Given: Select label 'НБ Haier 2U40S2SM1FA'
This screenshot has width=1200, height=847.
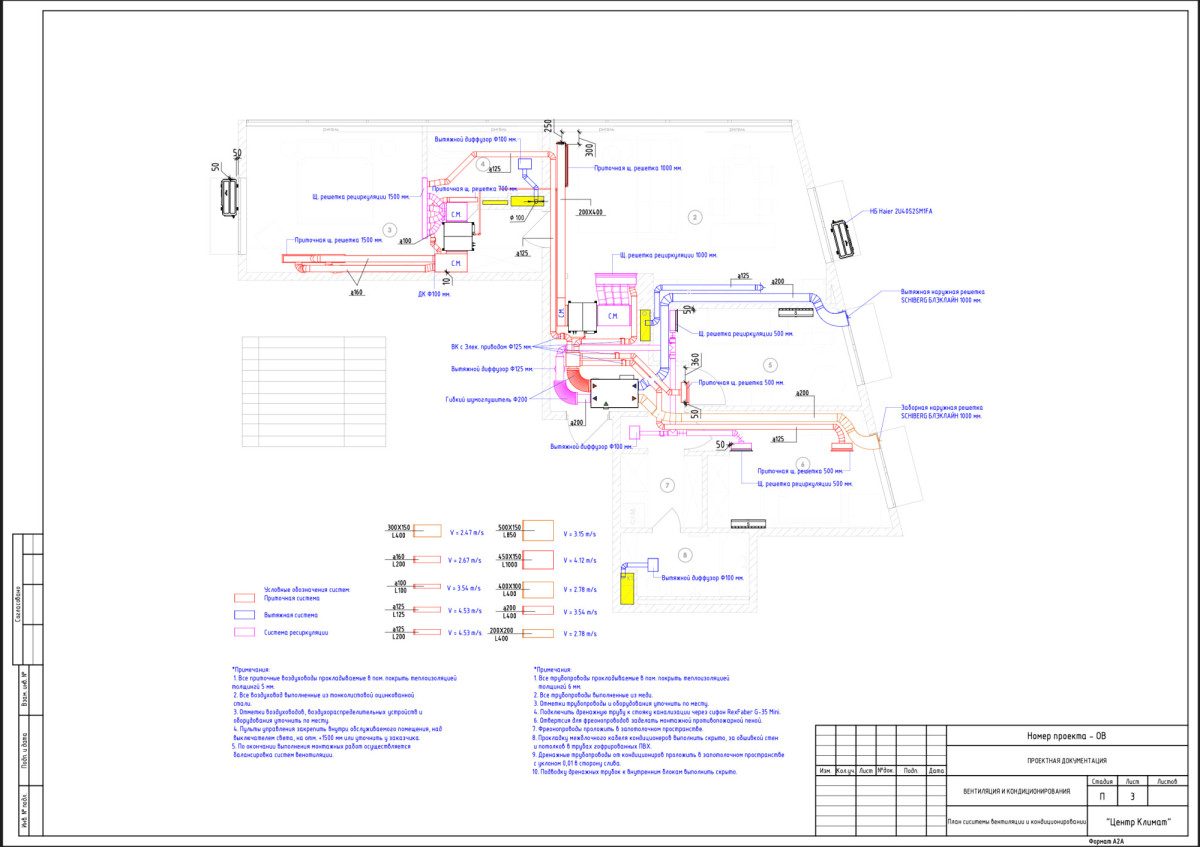Looking at the screenshot, I should (x=899, y=211).
